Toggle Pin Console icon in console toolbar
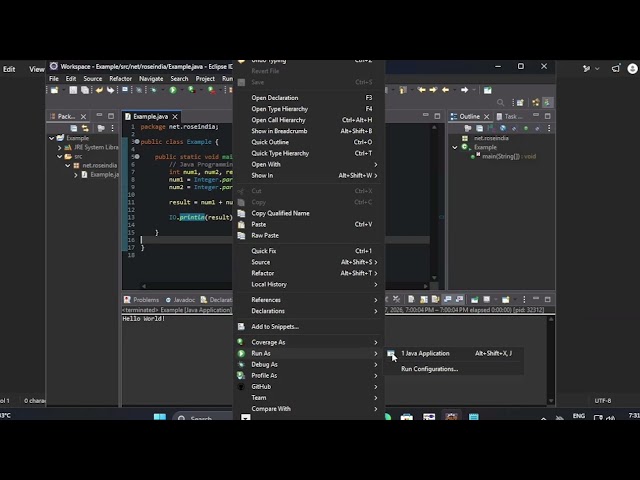This screenshot has width=640, height=480. tap(474, 300)
